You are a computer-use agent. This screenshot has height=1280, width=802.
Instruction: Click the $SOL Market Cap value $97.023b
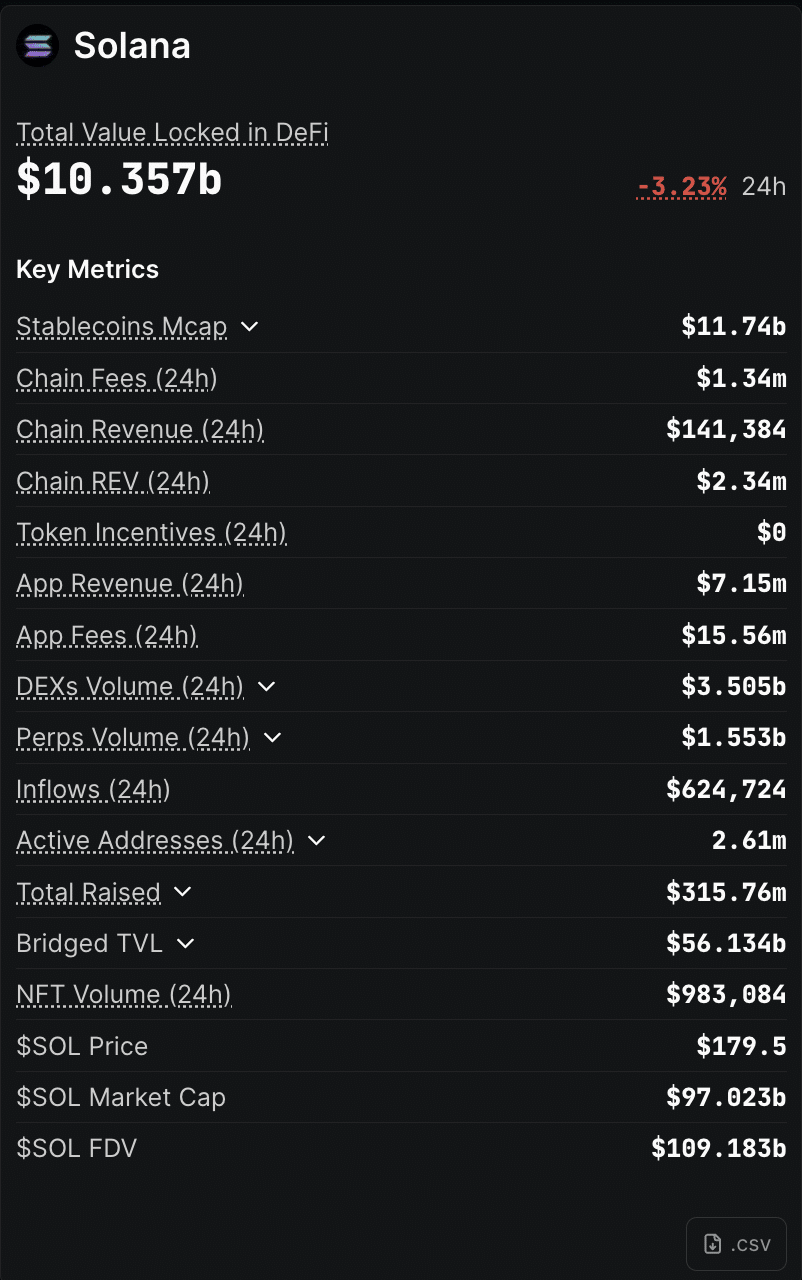click(726, 1097)
